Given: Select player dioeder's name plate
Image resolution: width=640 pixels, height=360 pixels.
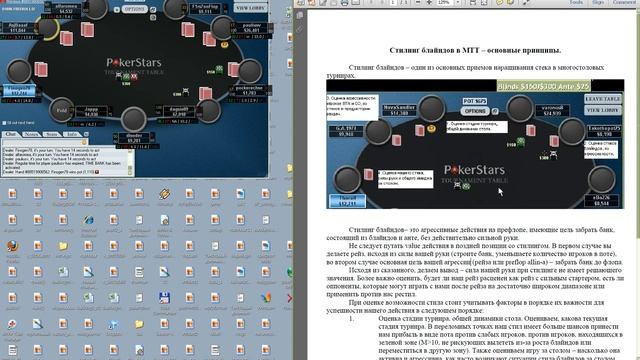Looking at the screenshot, I should click(134, 138).
